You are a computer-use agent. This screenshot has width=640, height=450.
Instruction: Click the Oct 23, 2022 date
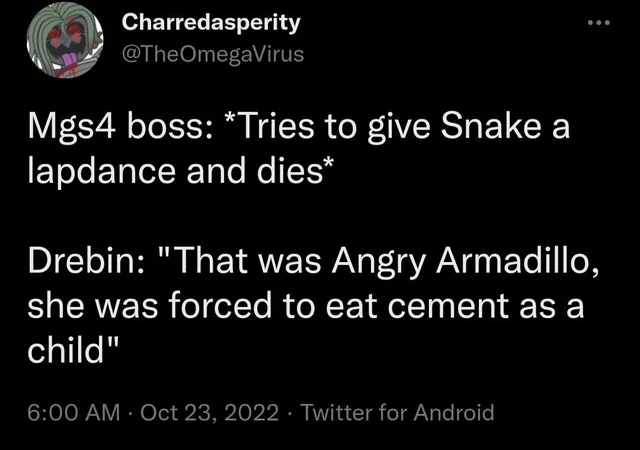(209, 412)
